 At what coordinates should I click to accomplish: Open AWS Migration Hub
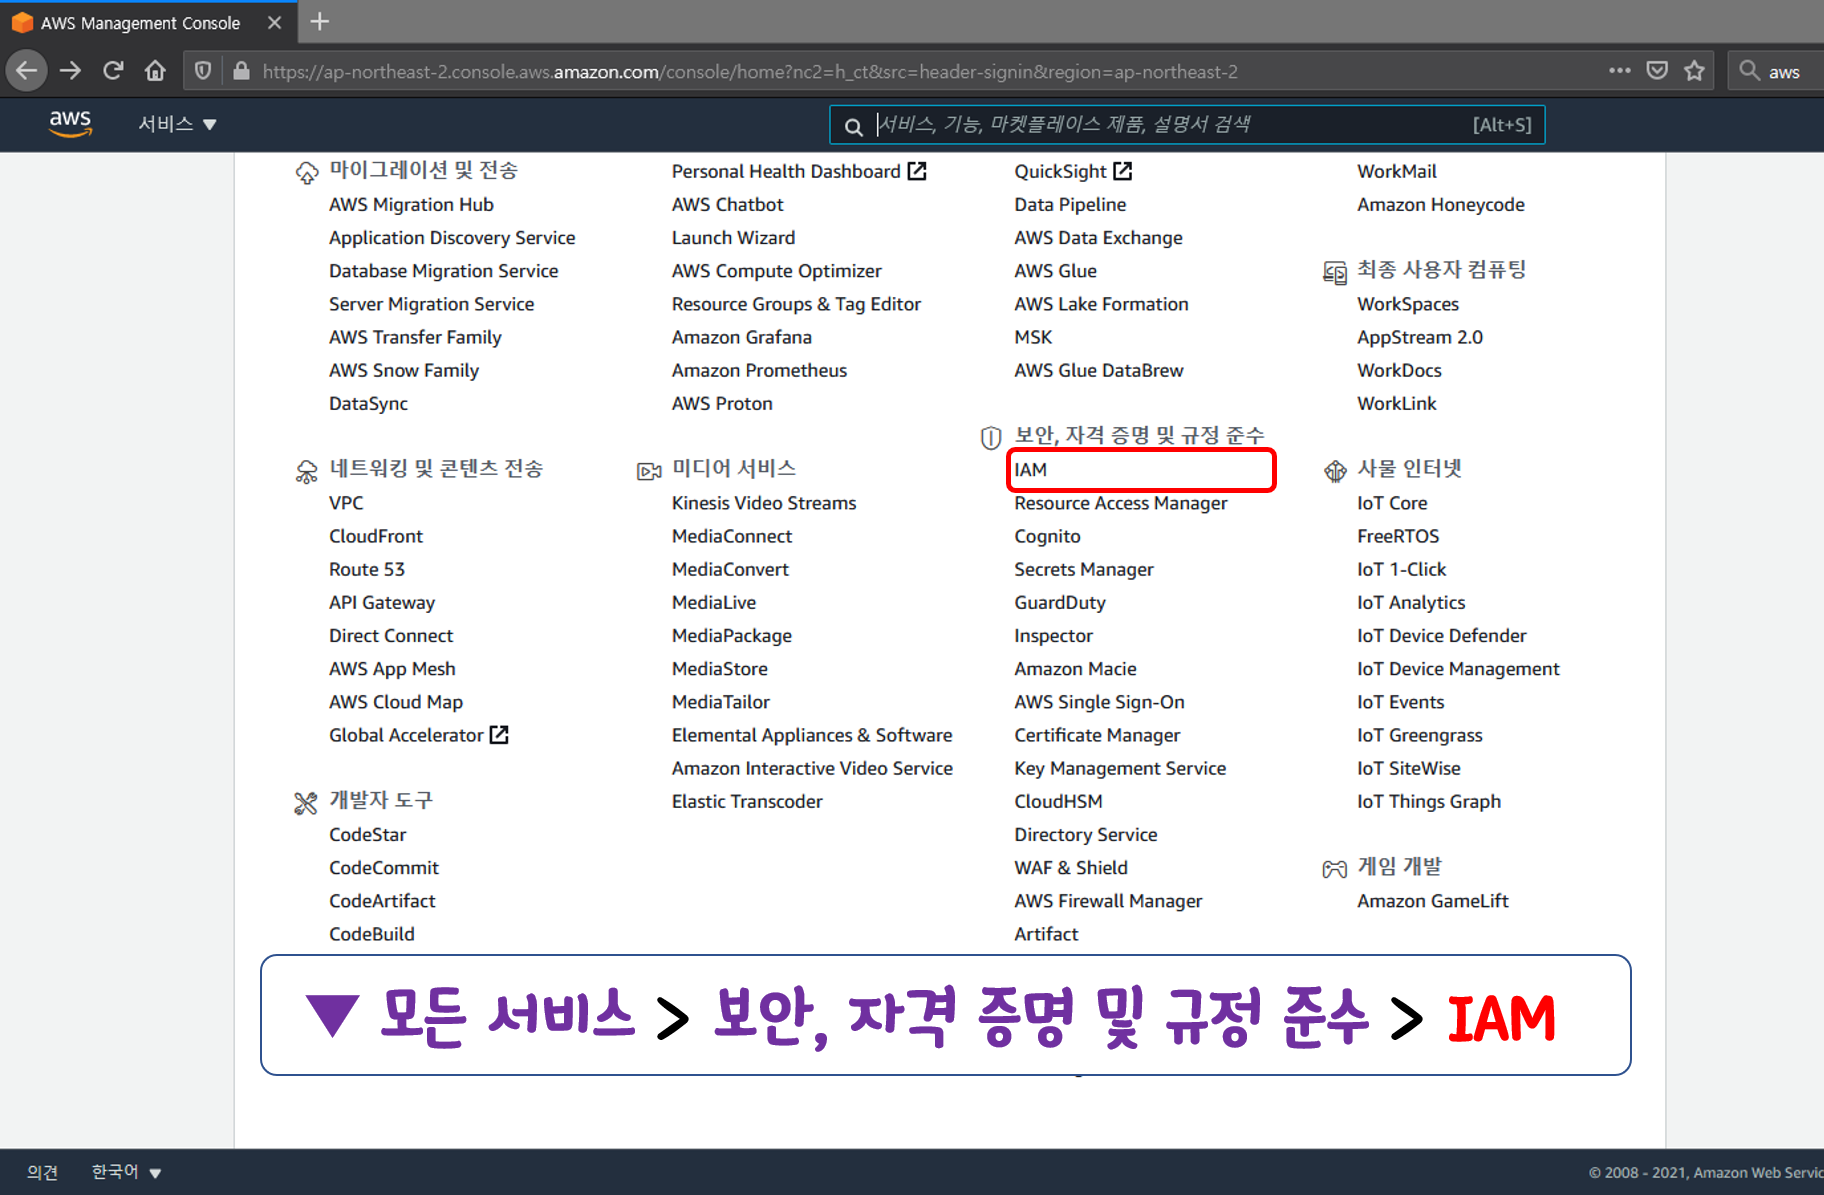click(411, 204)
